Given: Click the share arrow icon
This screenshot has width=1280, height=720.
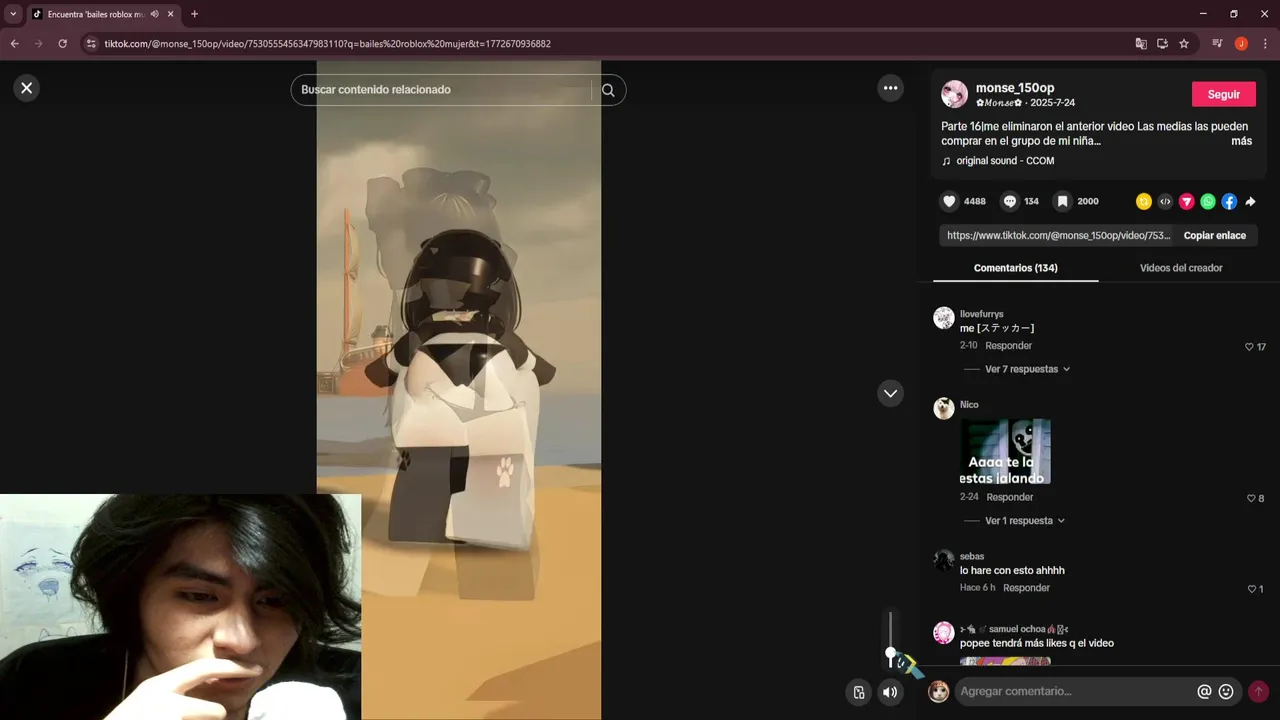Looking at the screenshot, I should pyautogui.click(x=1250, y=201).
